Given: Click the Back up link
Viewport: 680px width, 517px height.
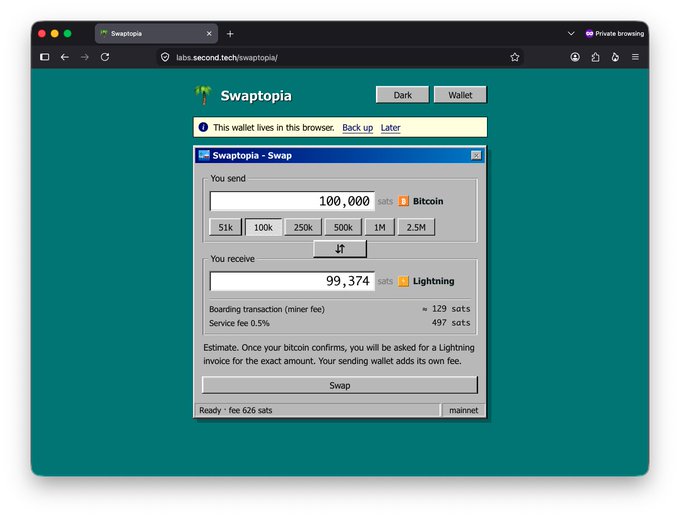Looking at the screenshot, I should (357, 128).
